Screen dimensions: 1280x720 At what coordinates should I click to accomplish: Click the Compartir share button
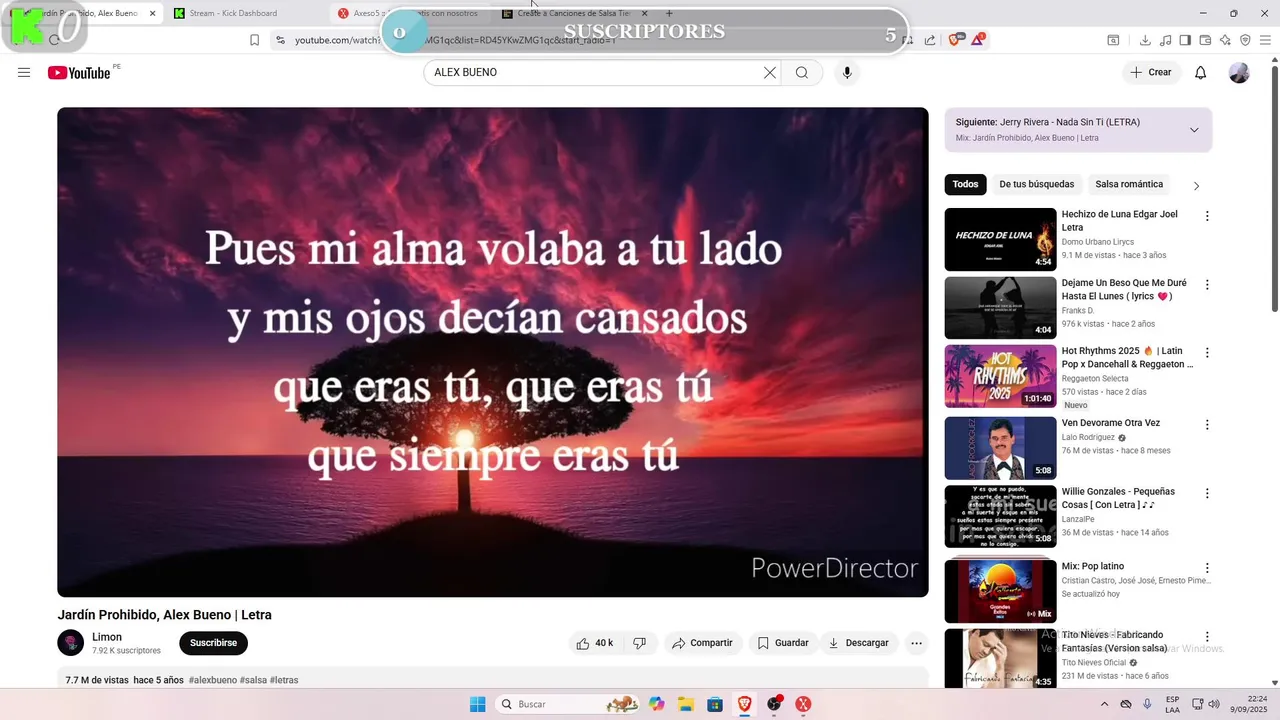(x=702, y=643)
